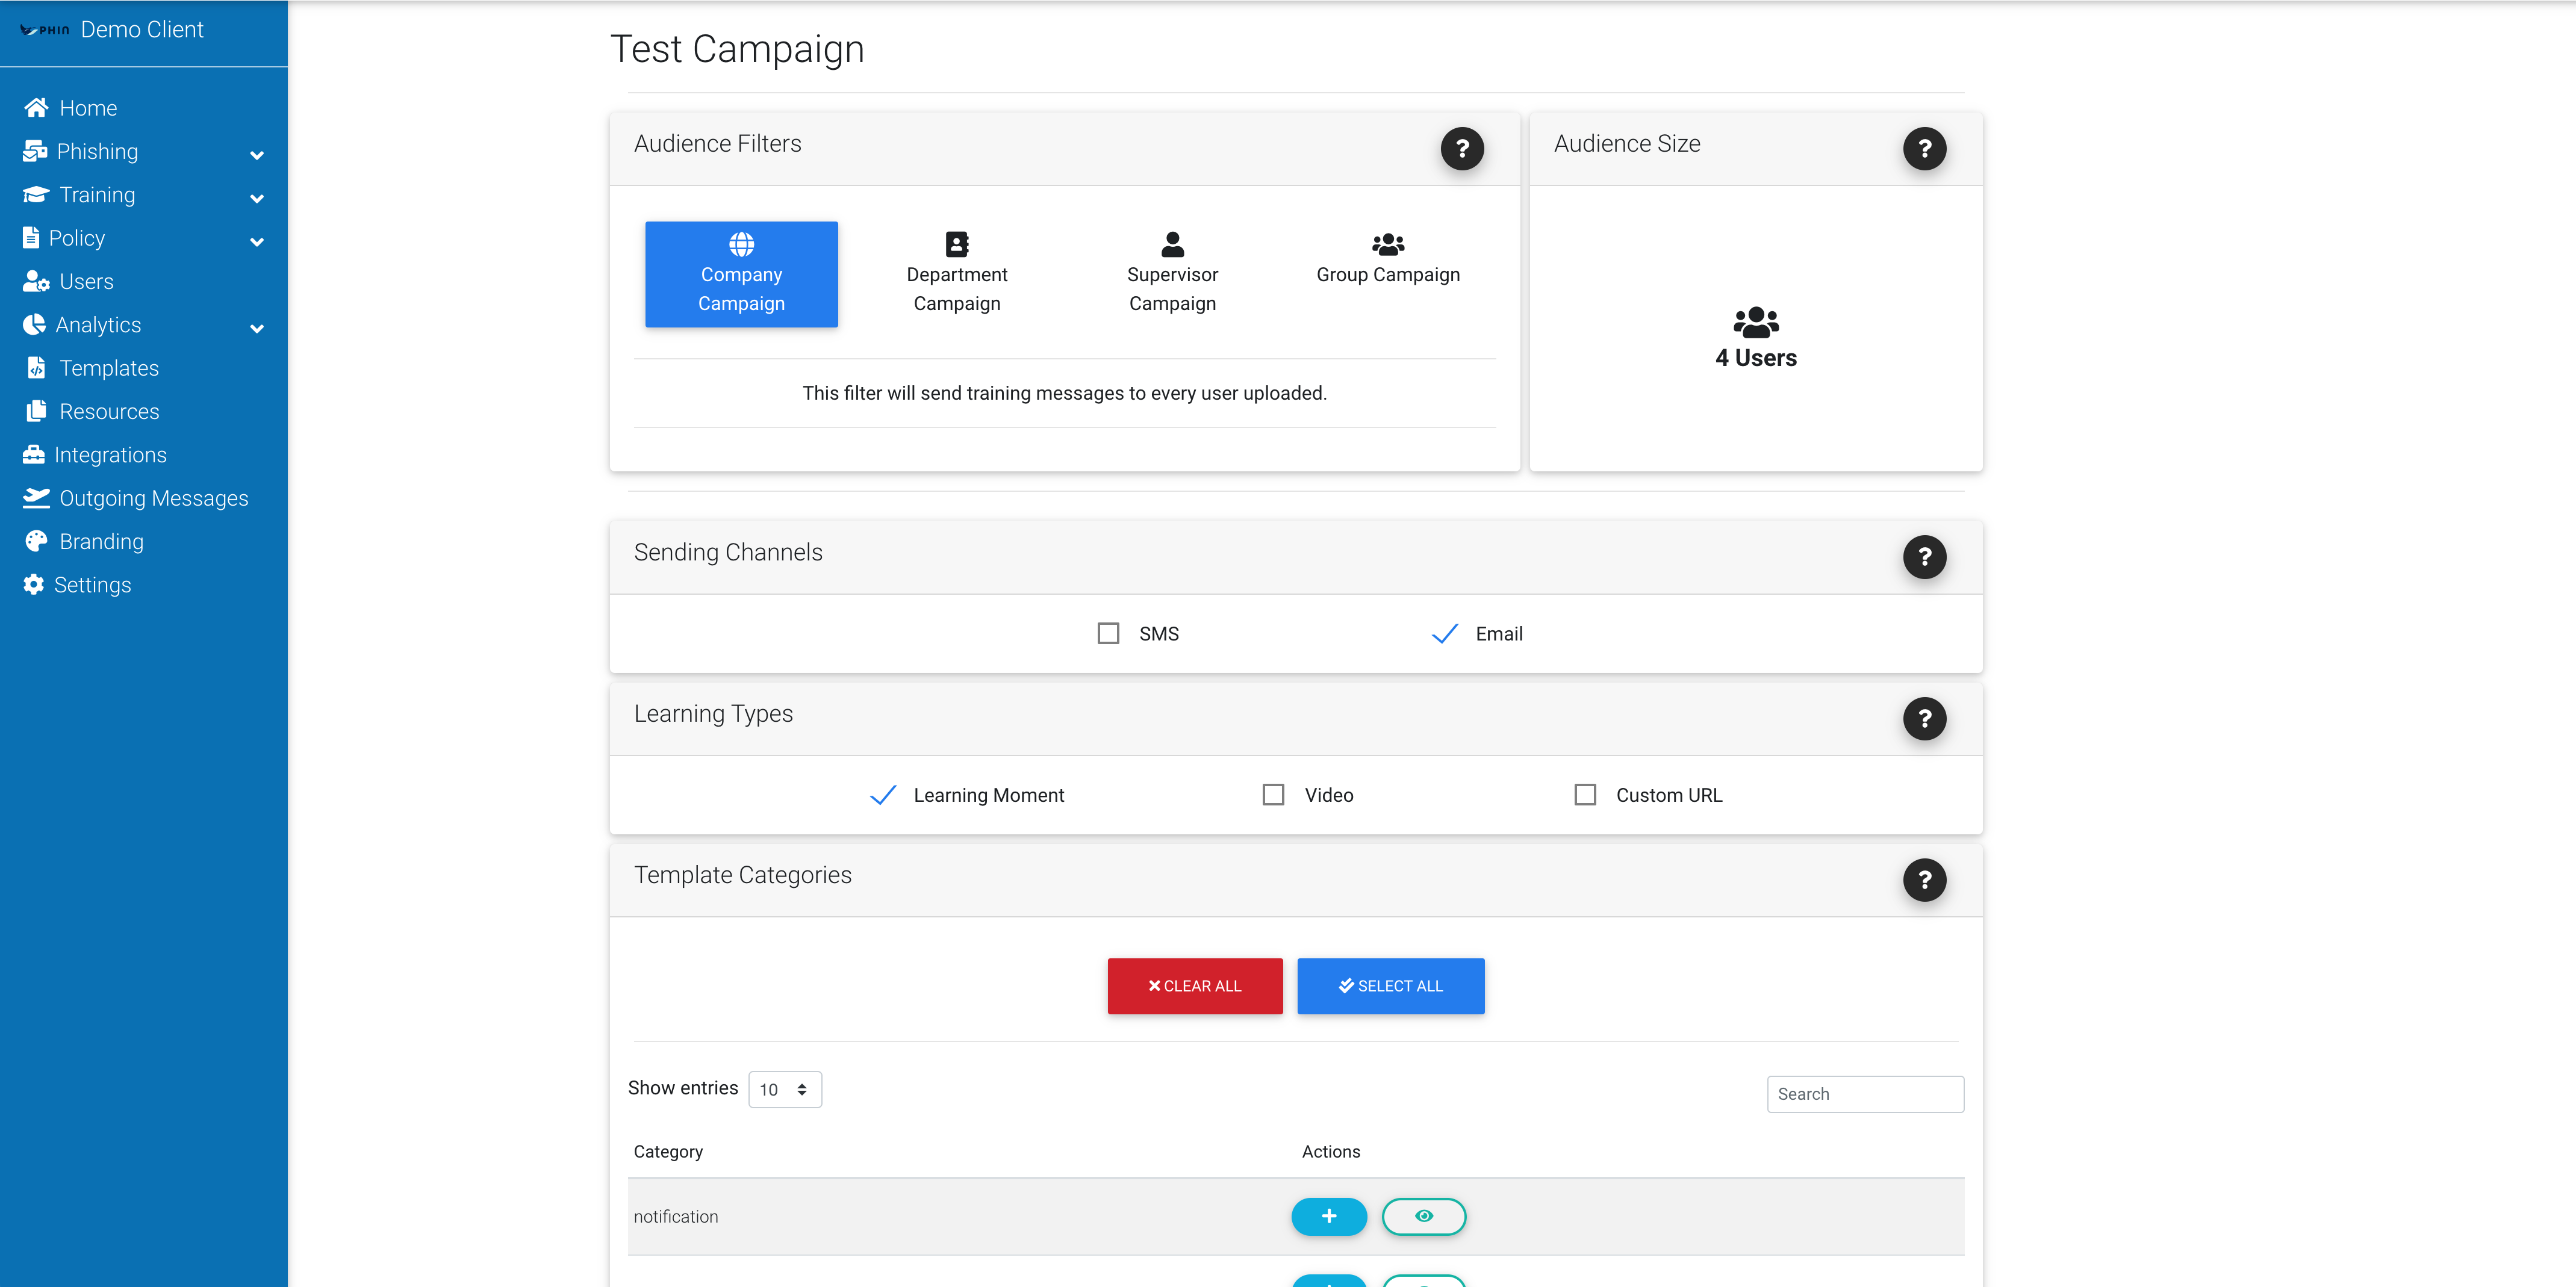Click the Analytics pie chart icon
Image resolution: width=2576 pixels, height=1287 pixels.
34,324
